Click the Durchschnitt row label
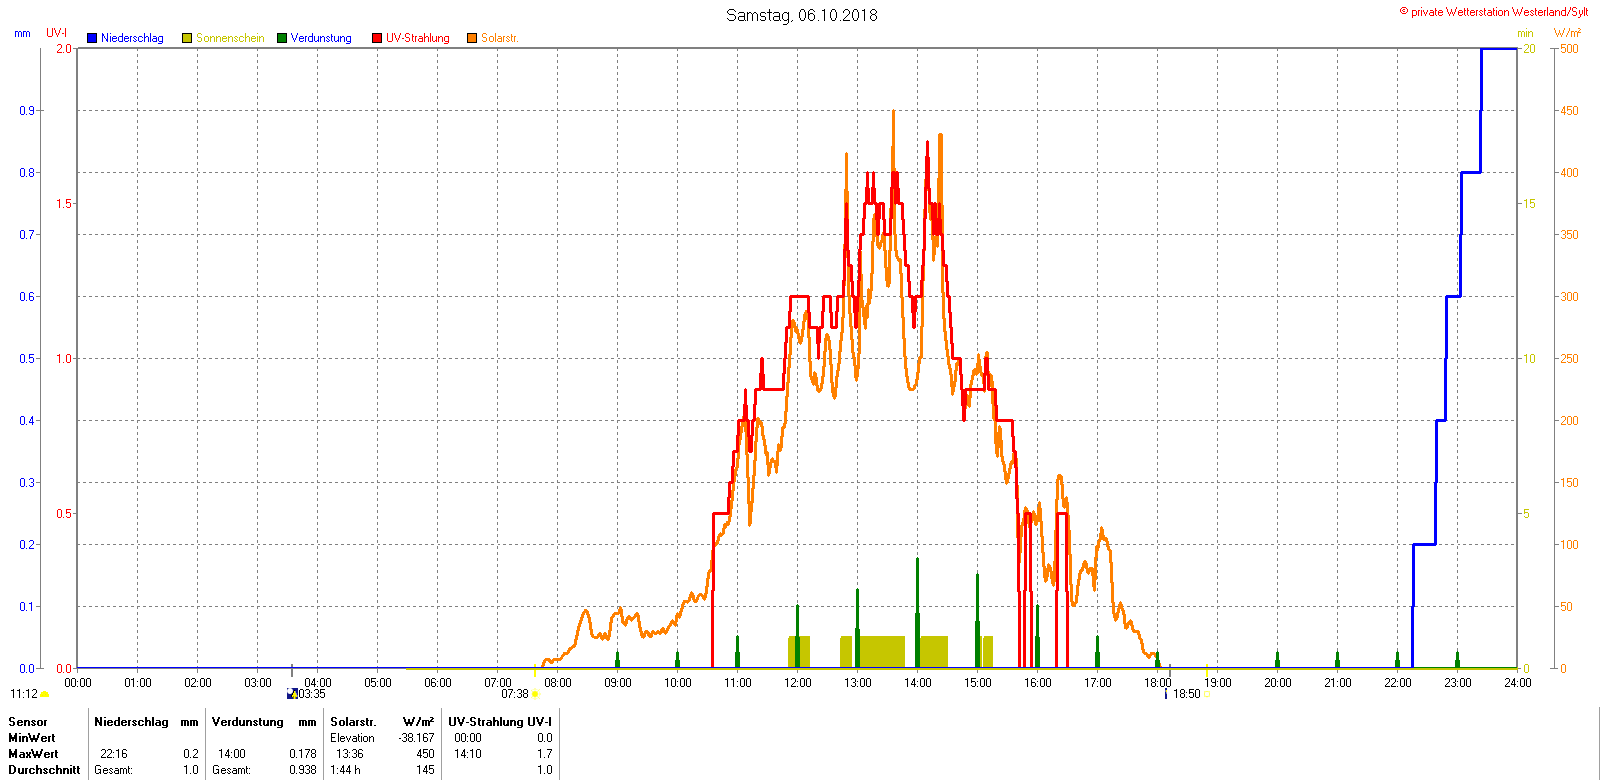 tap(44, 770)
